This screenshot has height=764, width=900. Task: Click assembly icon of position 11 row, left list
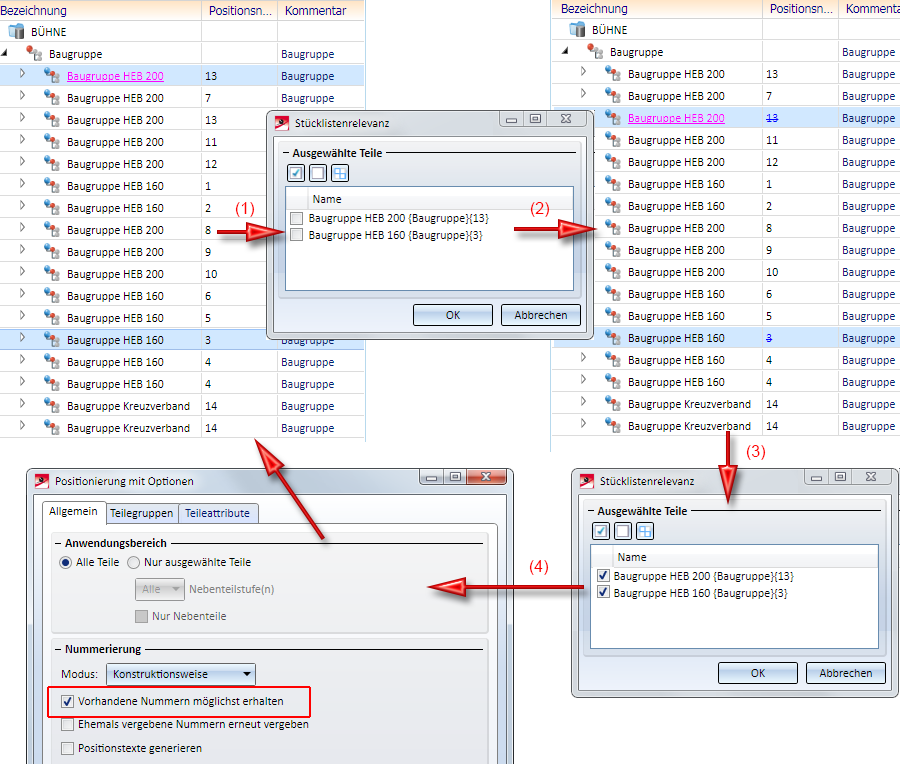[52, 142]
